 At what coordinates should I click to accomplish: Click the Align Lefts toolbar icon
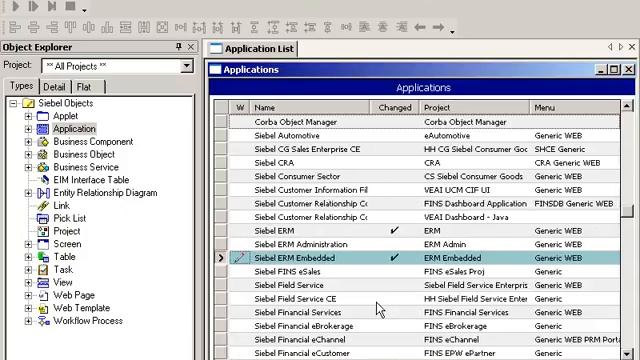tap(15, 27)
